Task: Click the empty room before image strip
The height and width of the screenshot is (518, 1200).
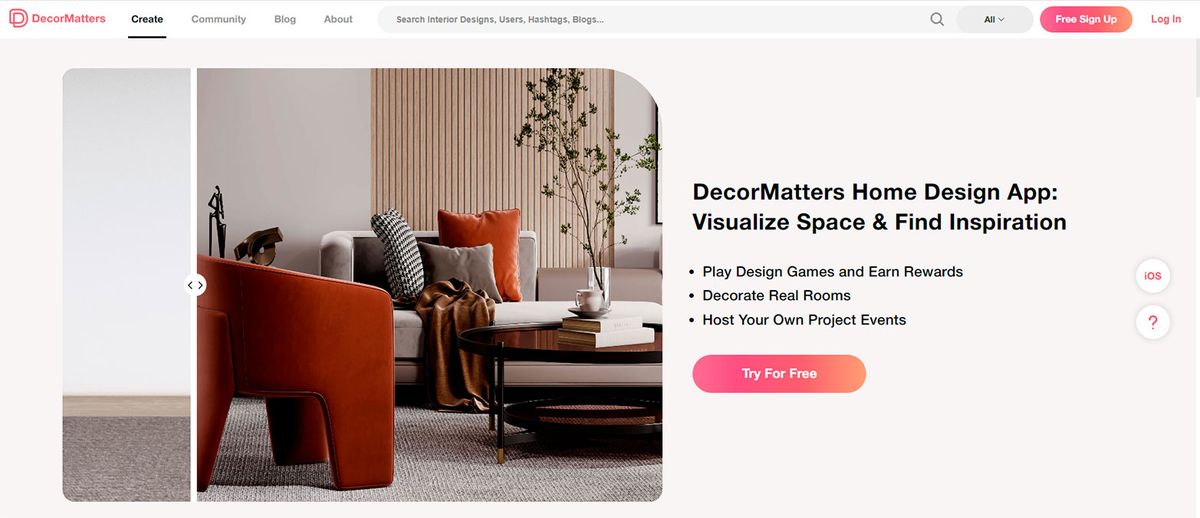Action: point(126,285)
